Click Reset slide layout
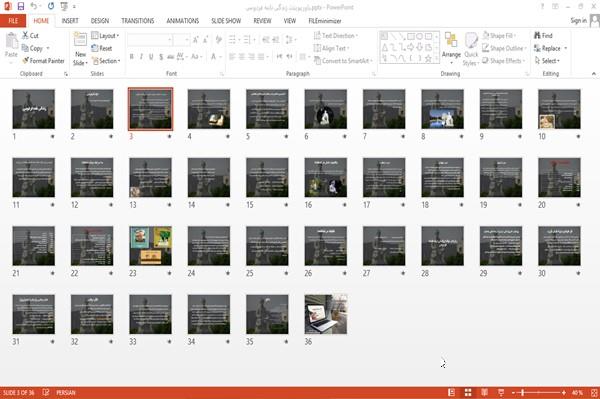Image resolution: width=600 pixels, height=399 pixels. (102, 48)
